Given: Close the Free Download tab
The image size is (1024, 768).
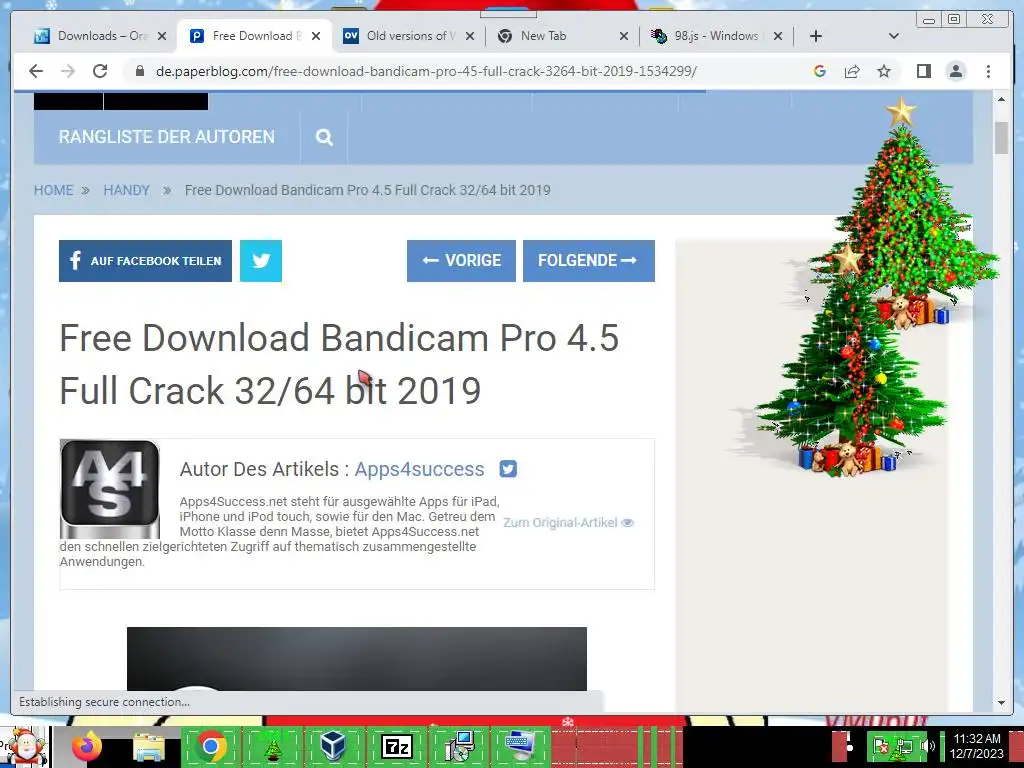Looking at the screenshot, I should point(316,36).
